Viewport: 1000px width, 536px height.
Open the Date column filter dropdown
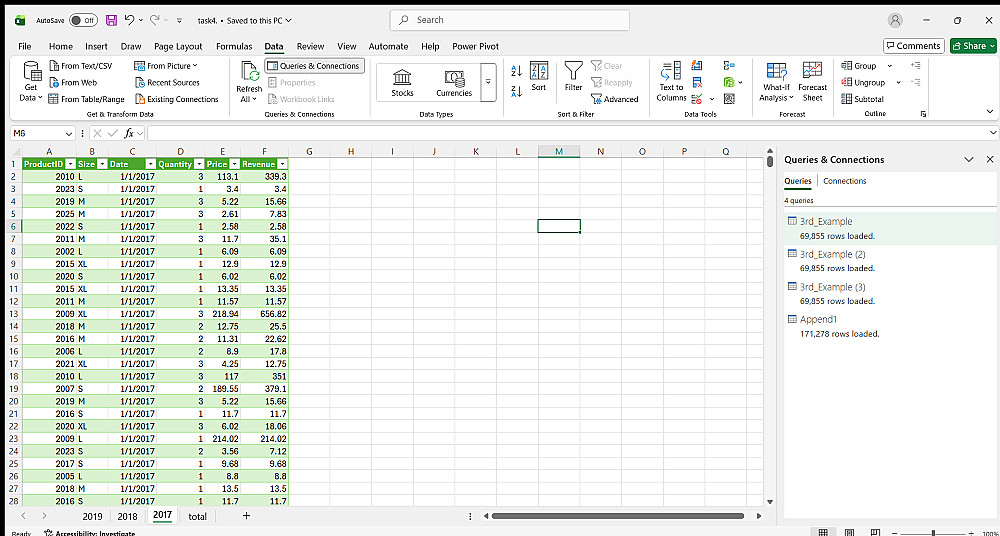151,164
